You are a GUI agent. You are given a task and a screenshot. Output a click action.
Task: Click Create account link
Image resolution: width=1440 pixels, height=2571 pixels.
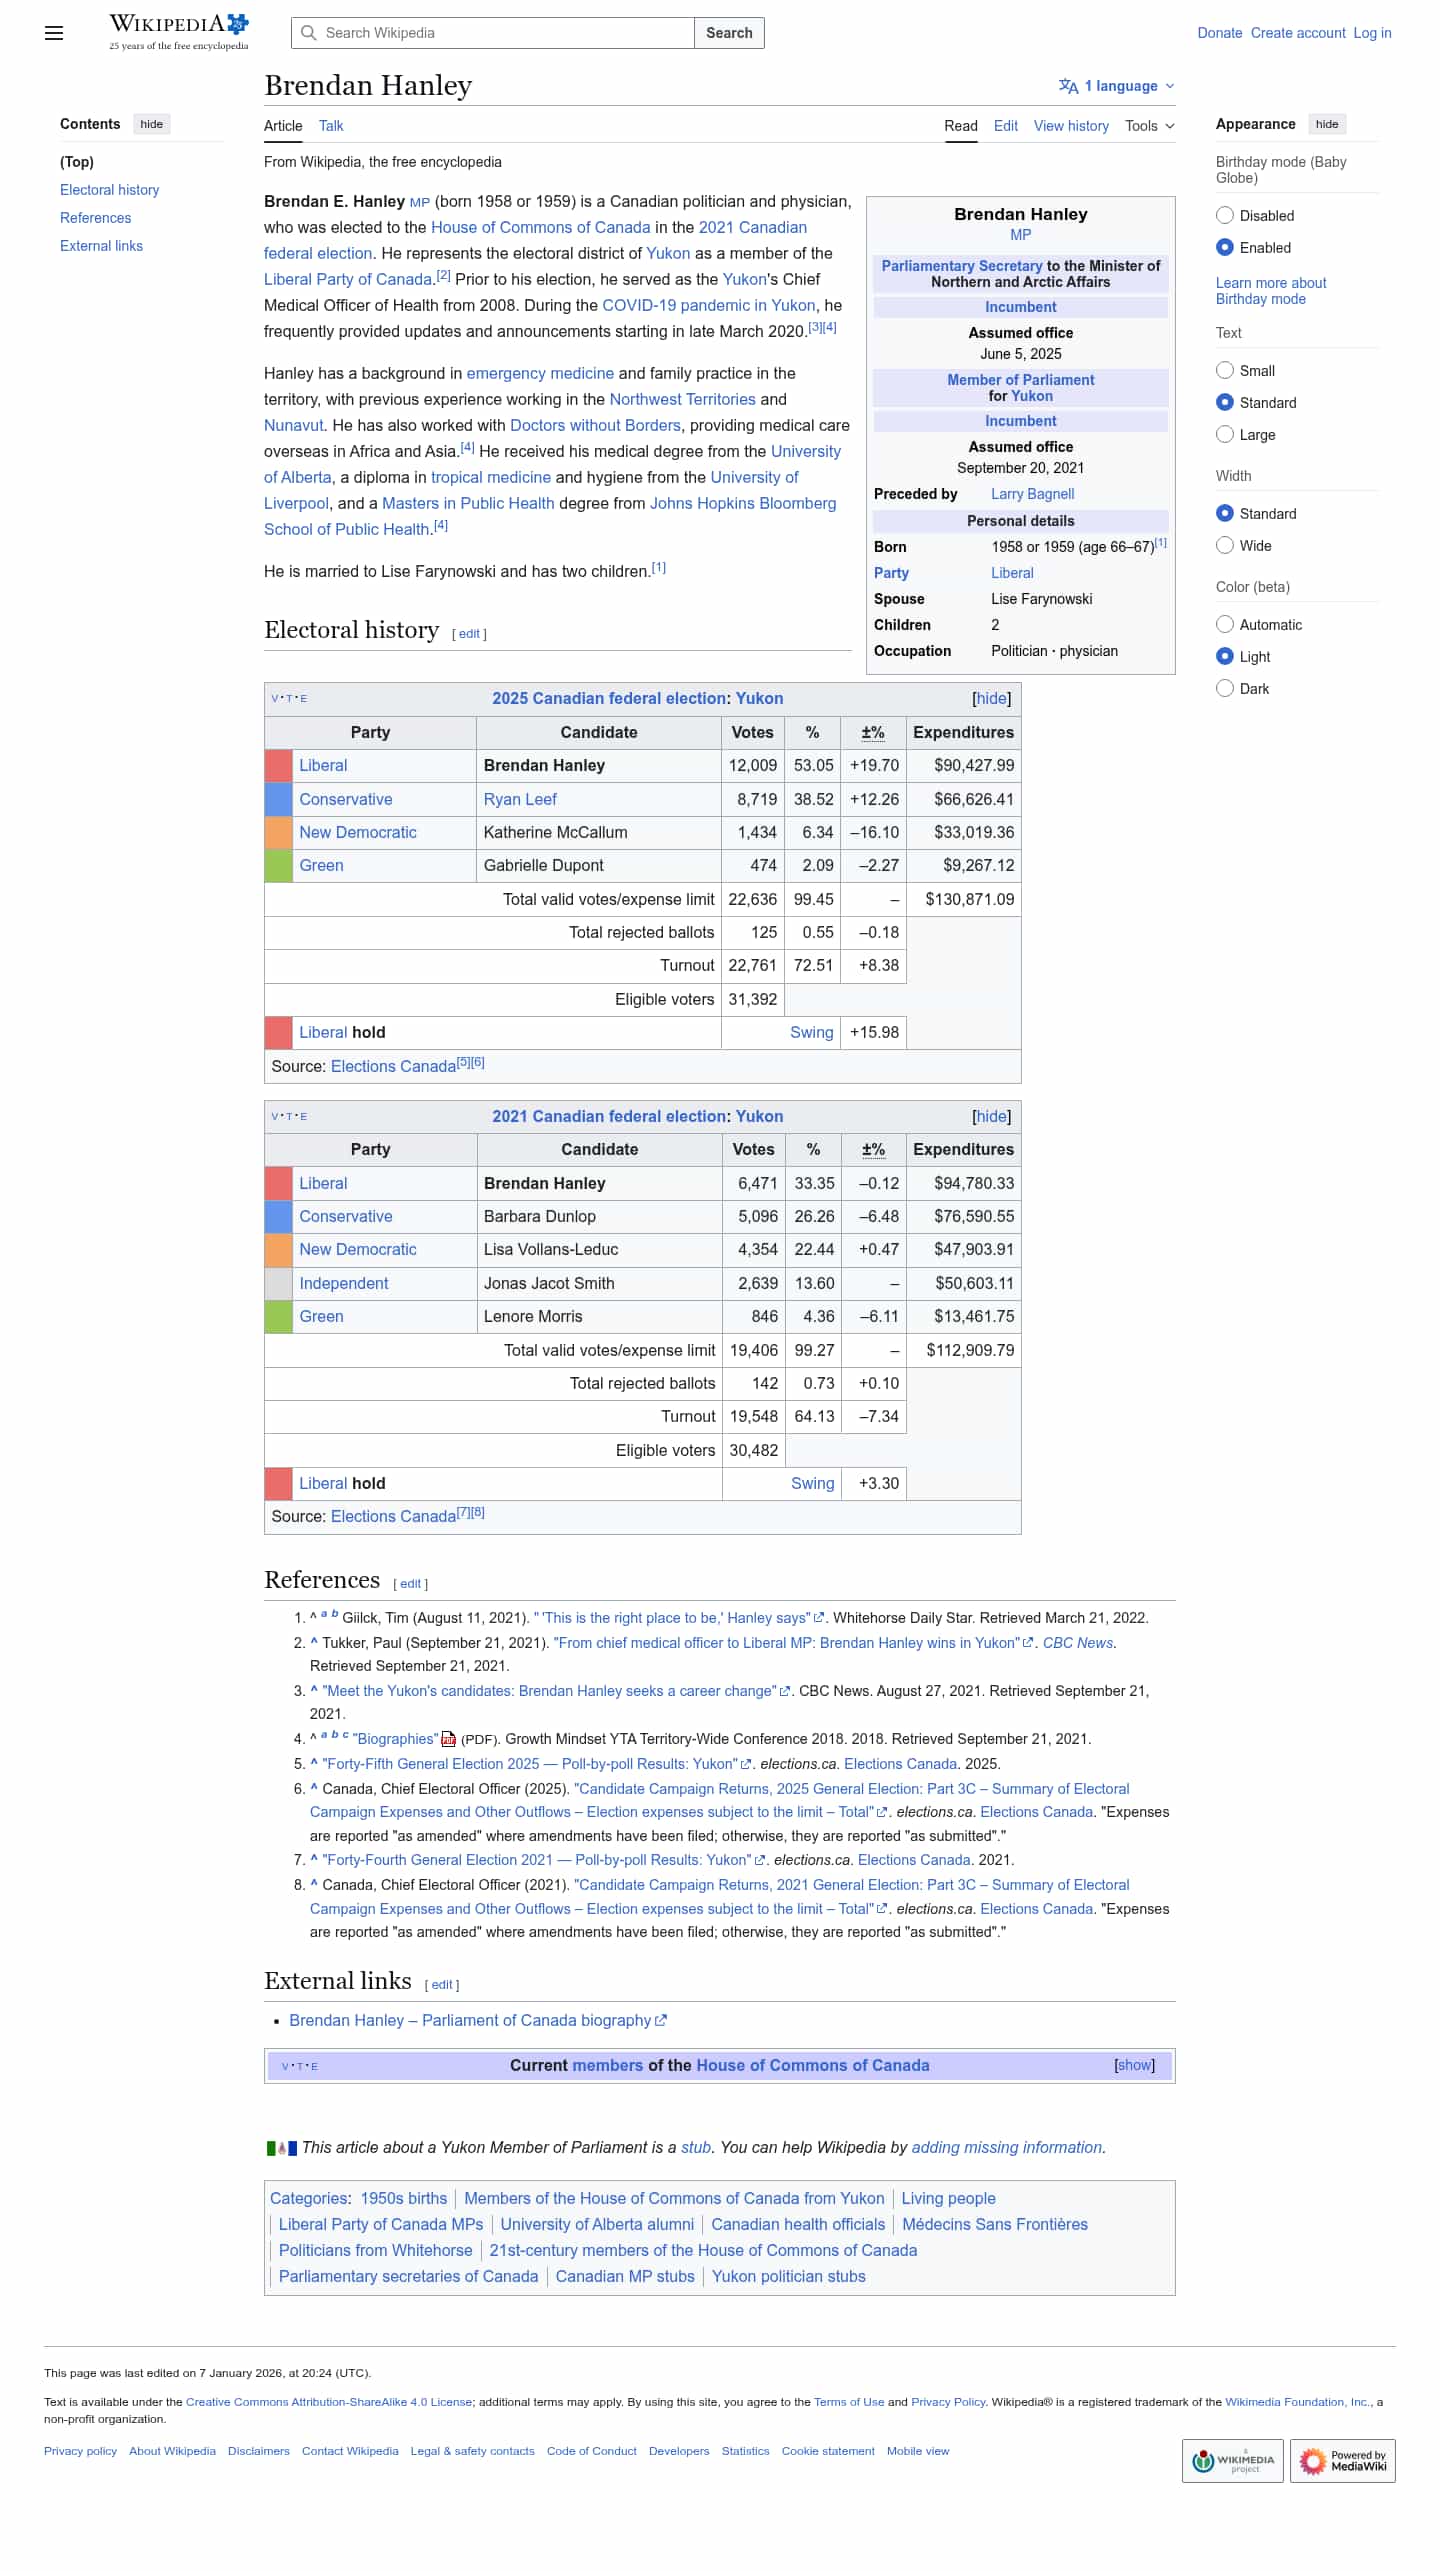pyautogui.click(x=1298, y=33)
